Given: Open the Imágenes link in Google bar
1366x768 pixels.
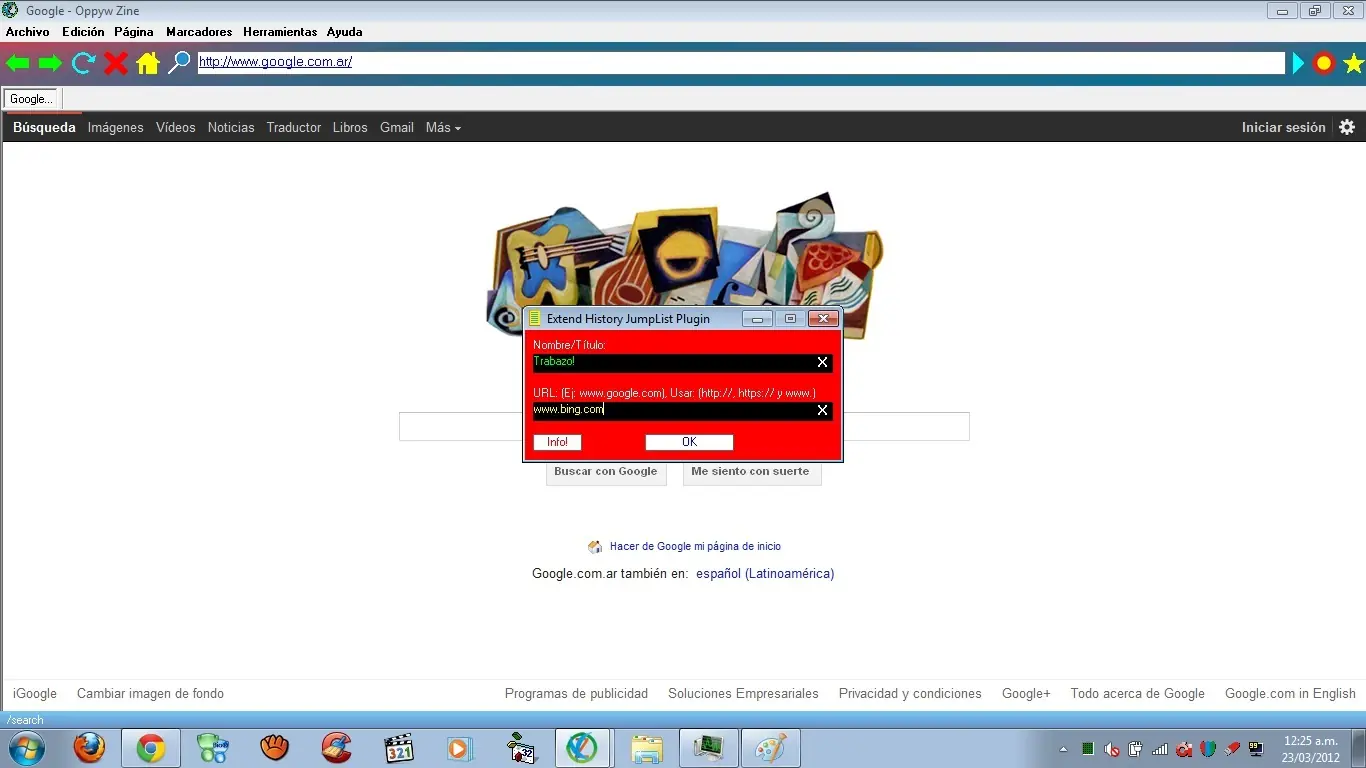Looking at the screenshot, I should pos(115,127).
